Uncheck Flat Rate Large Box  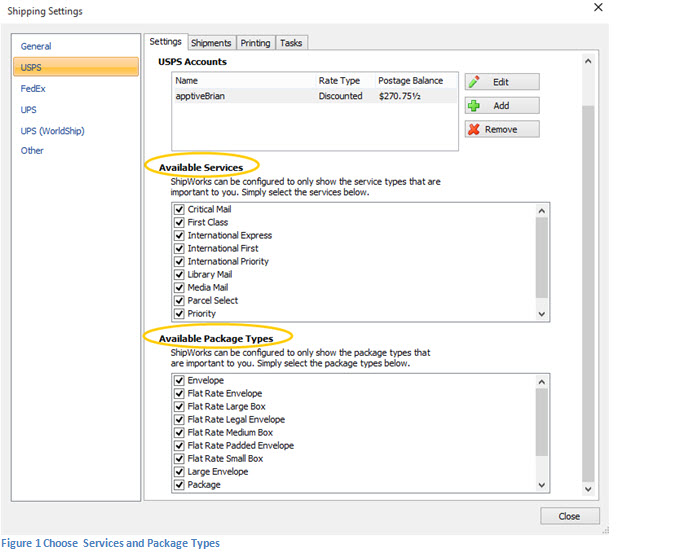179,407
